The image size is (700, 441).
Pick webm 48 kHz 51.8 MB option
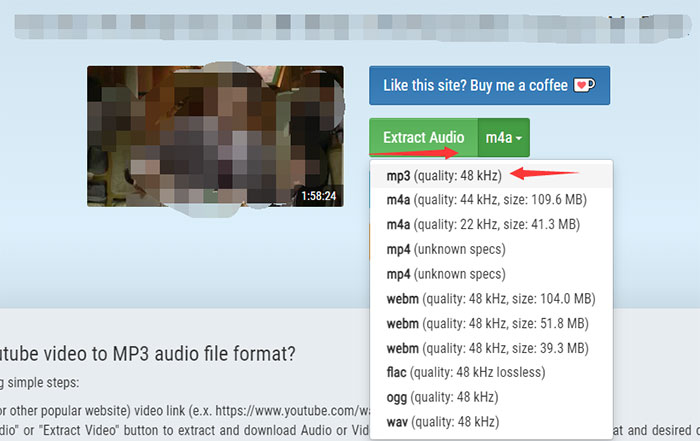point(491,323)
